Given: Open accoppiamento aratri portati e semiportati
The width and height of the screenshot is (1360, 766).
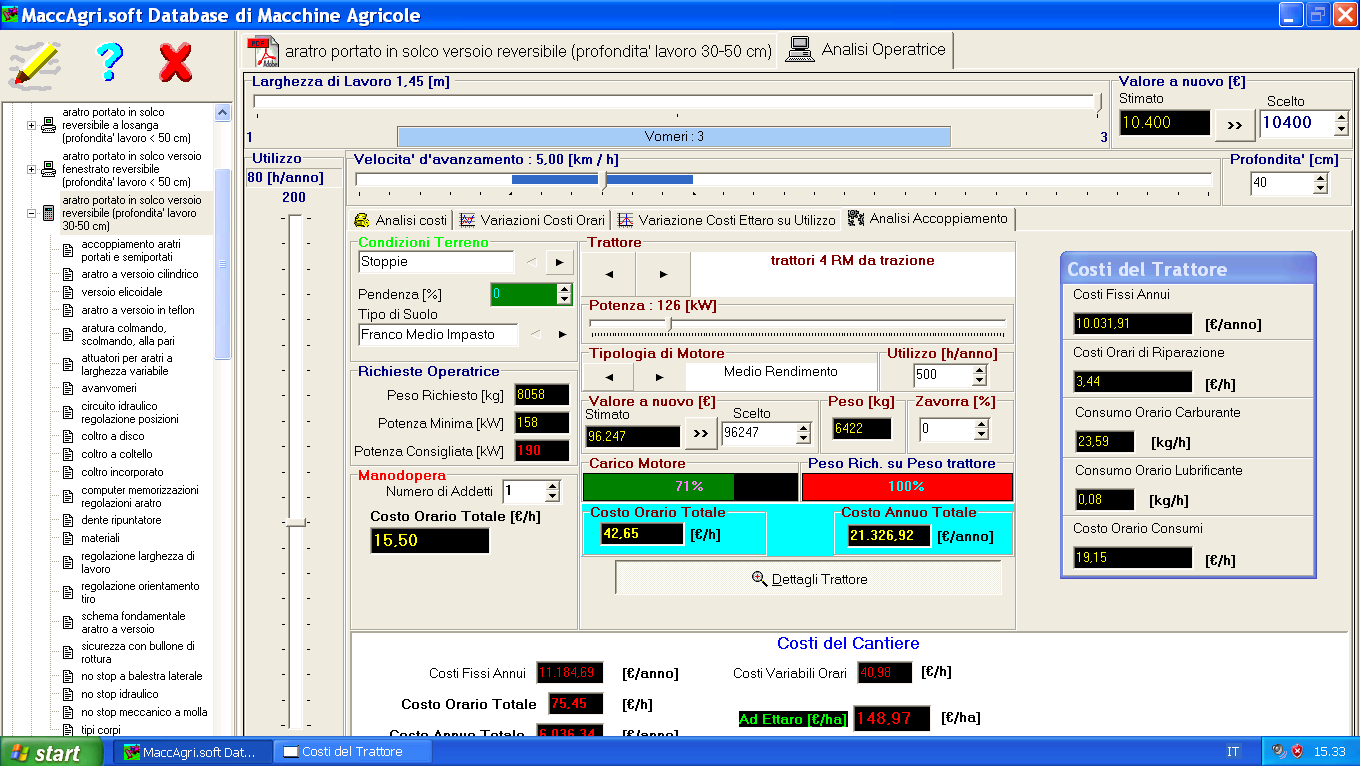Looking at the screenshot, I should tap(131, 250).
